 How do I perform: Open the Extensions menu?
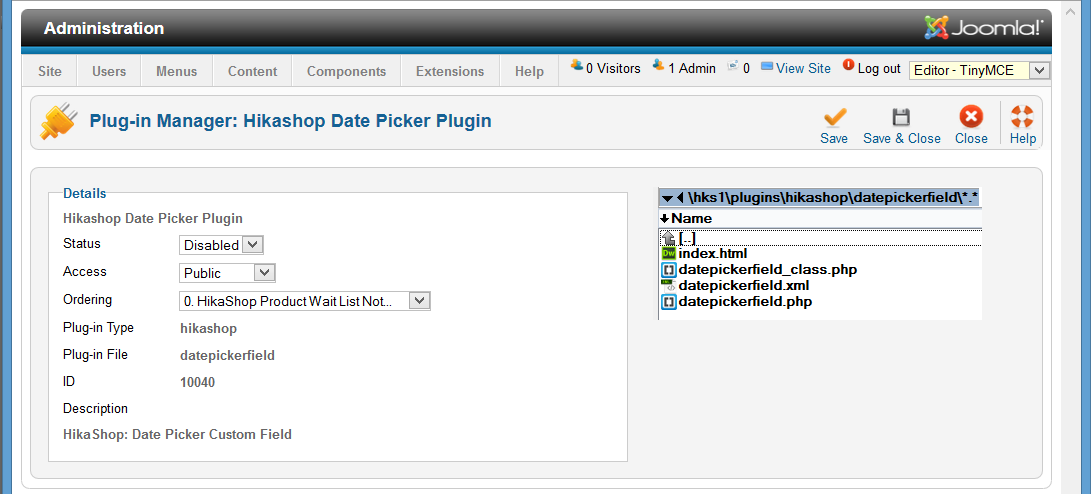point(450,71)
